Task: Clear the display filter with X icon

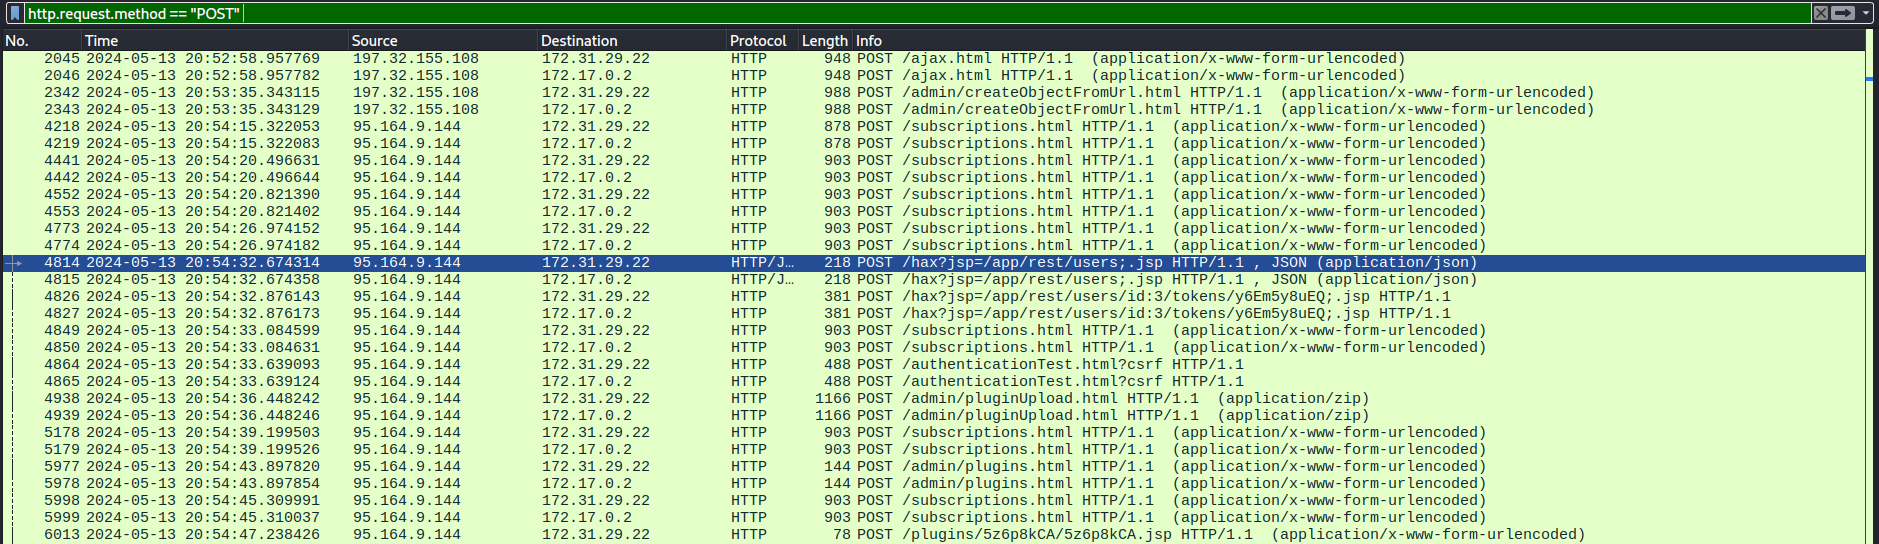Action: point(1821,13)
